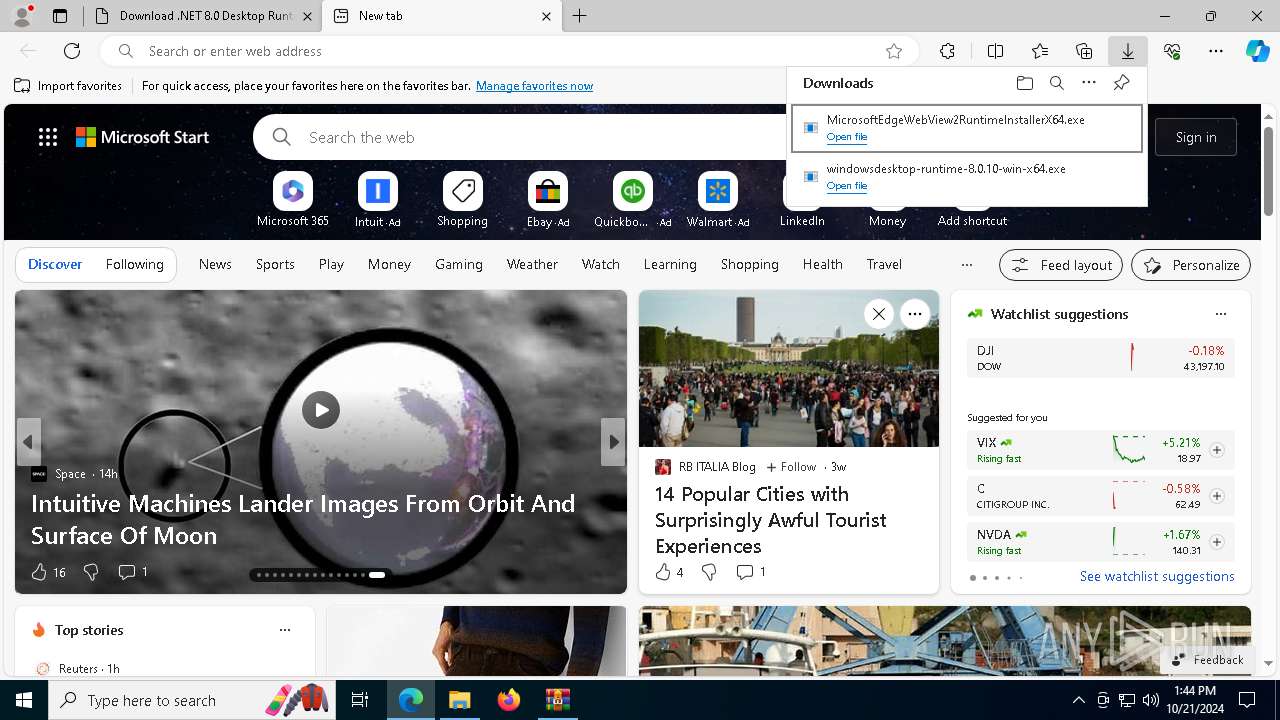Screen dimensions: 1280x720
Task: Launch the Copilot sidebar icon
Action: tap(1258, 51)
